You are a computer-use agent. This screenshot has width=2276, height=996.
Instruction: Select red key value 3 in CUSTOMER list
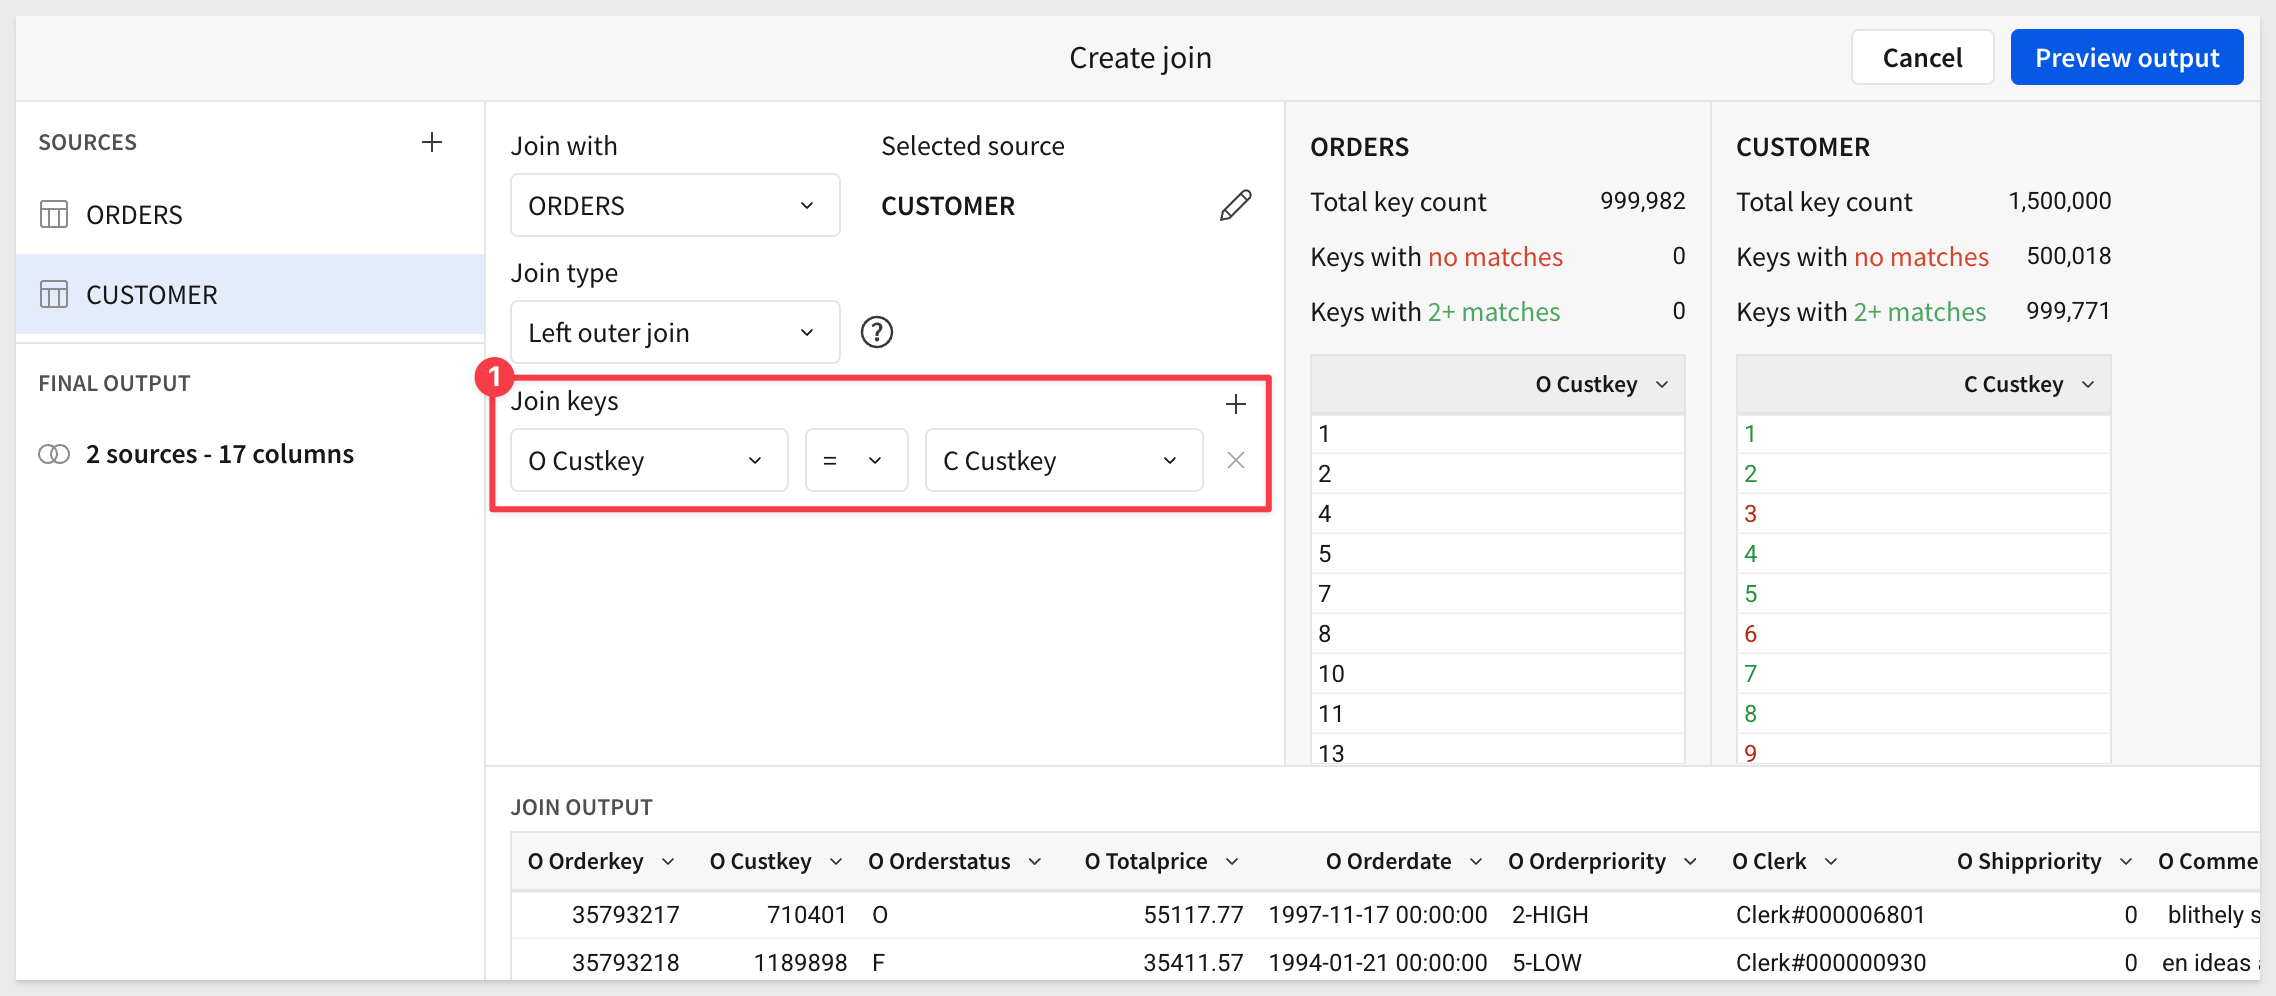pos(1924,514)
